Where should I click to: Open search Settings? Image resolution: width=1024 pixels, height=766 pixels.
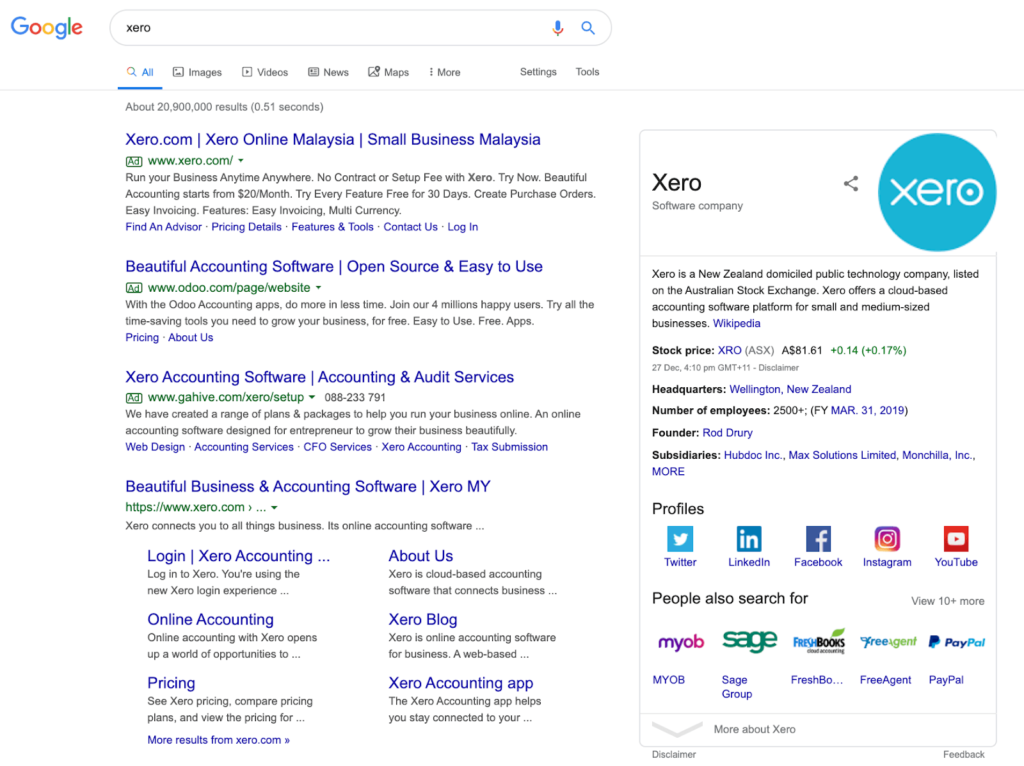(538, 72)
